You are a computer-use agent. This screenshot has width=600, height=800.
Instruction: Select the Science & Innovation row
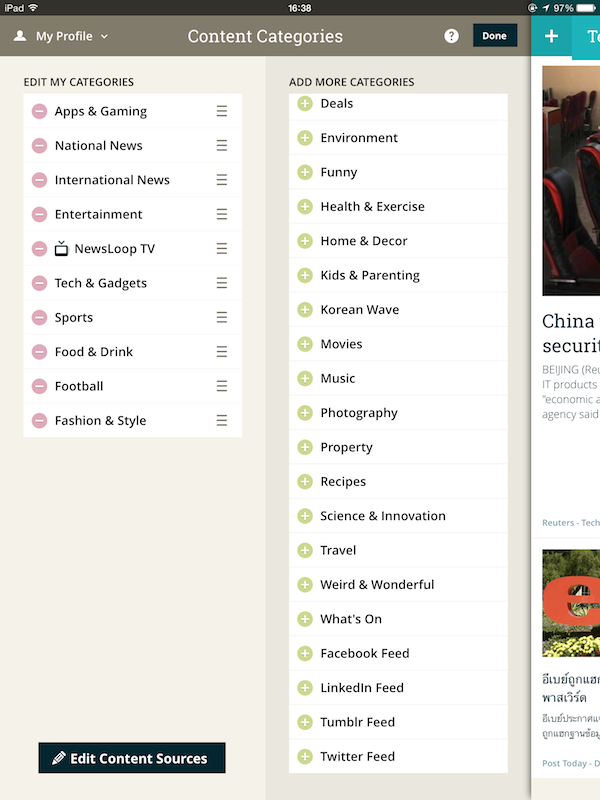click(x=398, y=516)
